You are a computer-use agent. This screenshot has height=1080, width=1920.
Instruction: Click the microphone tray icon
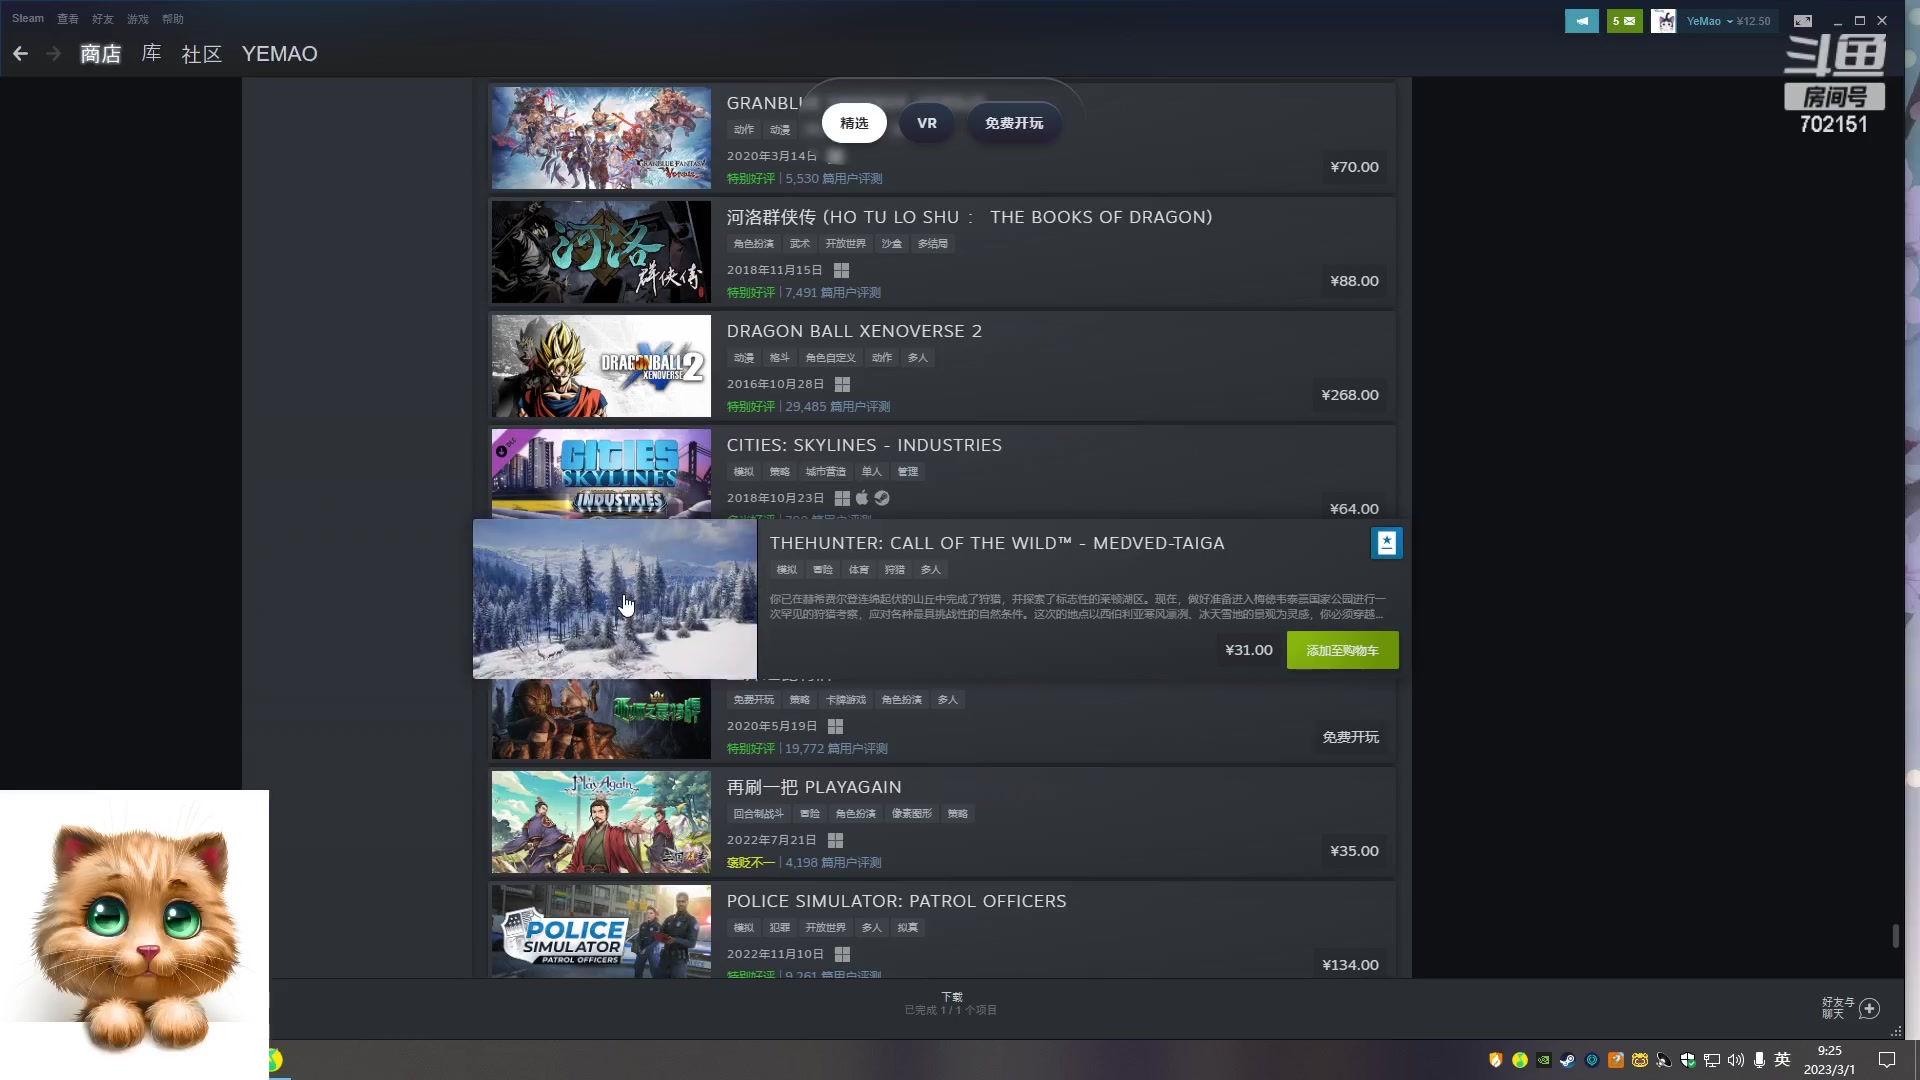pyautogui.click(x=1759, y=1060)
